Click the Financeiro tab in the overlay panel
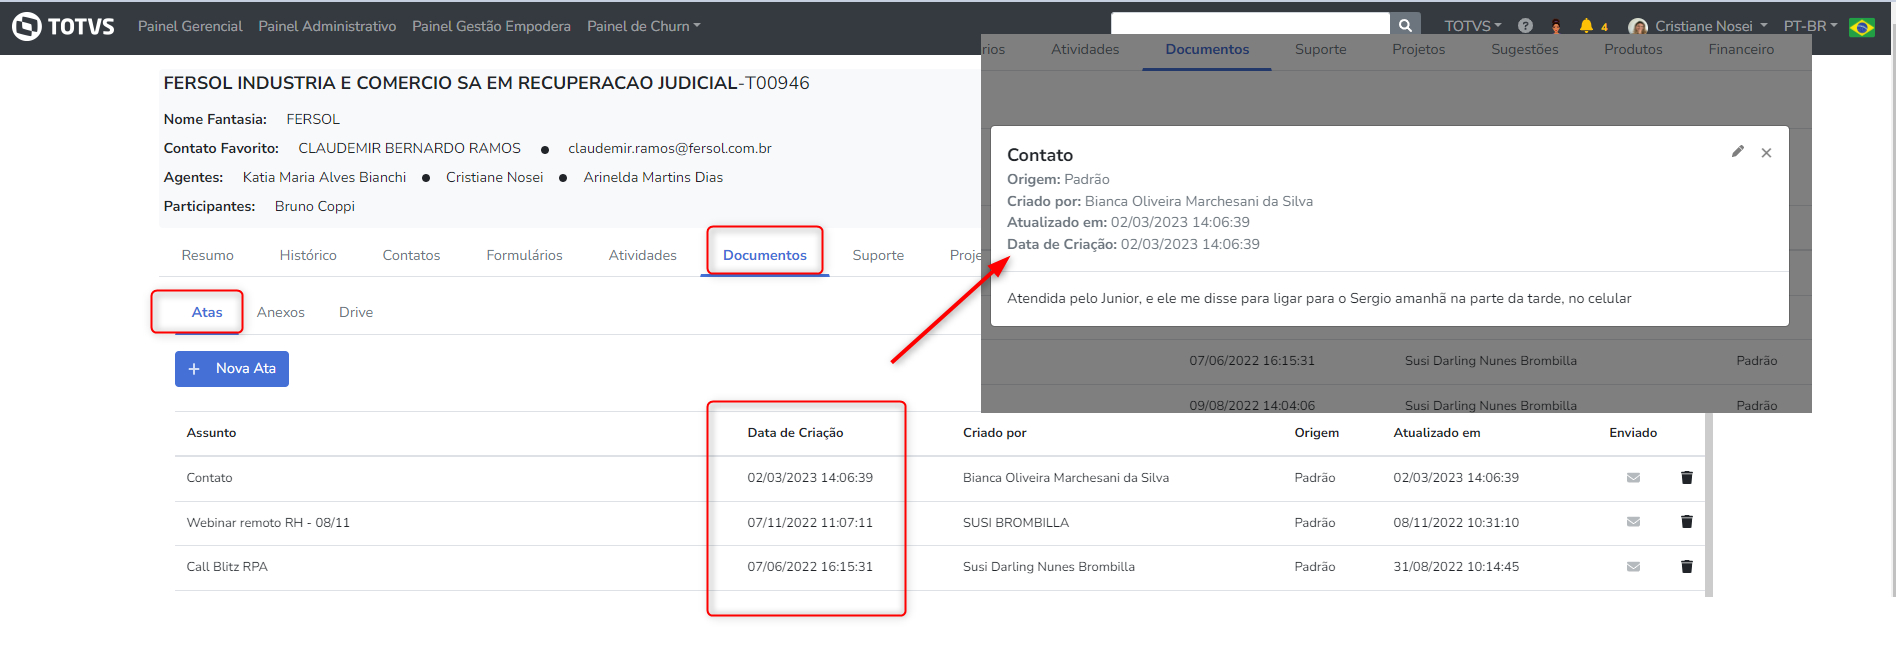 (x=1741, y=49)
